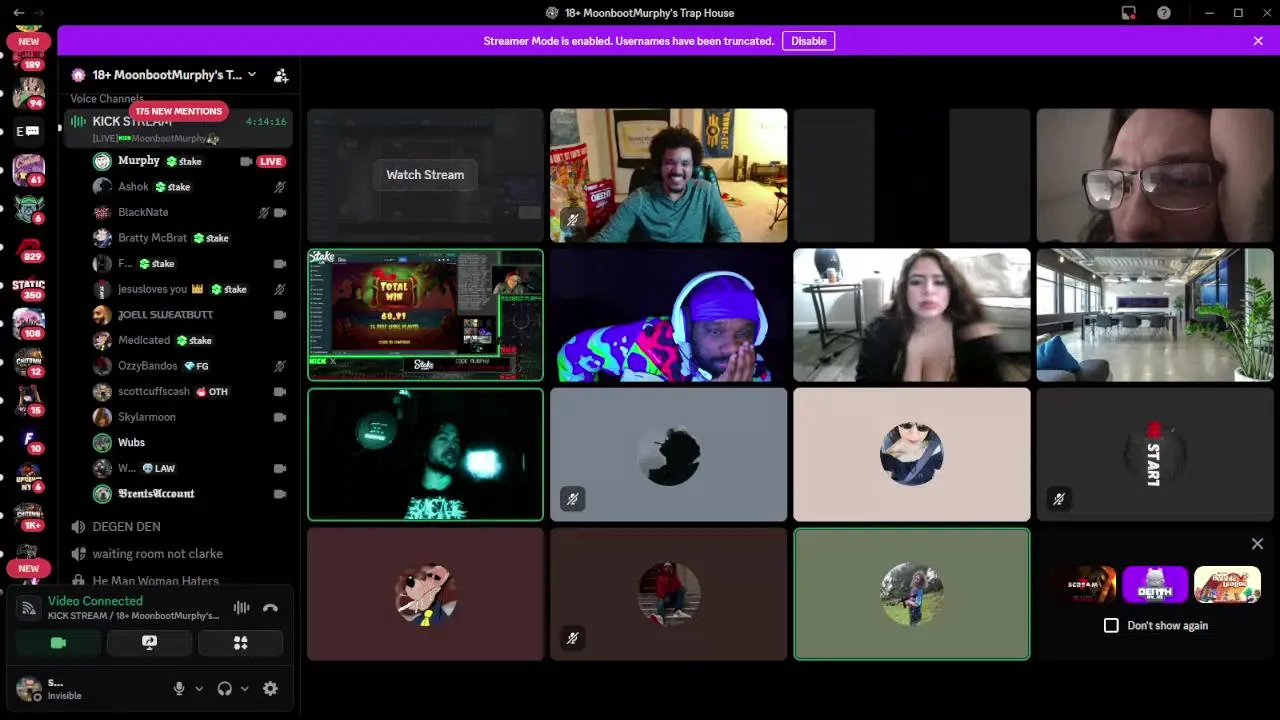Click the share screen button
This screenshot has width=1280, height=720.
(x=149, y=643)
